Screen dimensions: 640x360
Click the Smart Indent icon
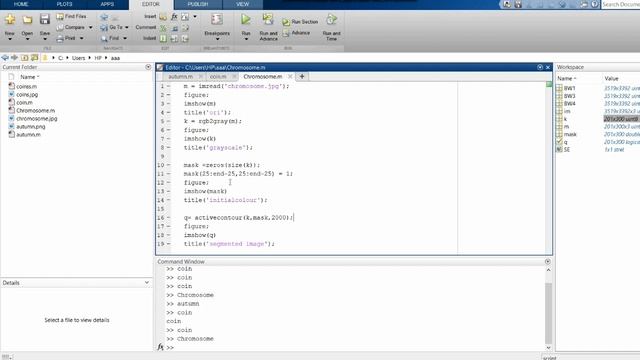coord(163,38)
